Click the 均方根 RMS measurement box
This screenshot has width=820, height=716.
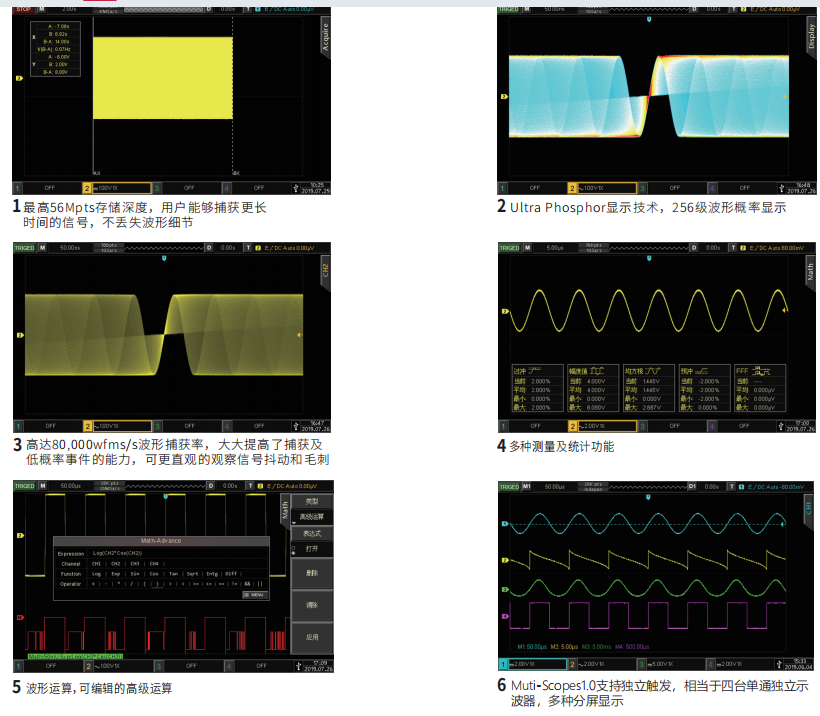(x=648, y=388)
